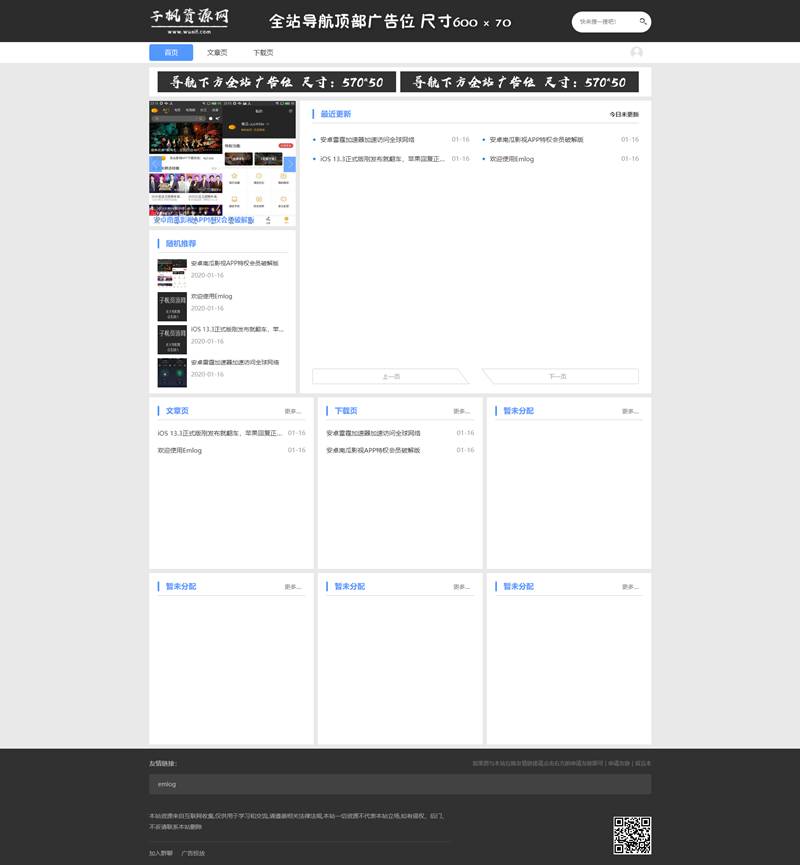Screen dimensions: 800x865
Task: Expand 更多 in the 下载页 section
Action: (461, 411)
